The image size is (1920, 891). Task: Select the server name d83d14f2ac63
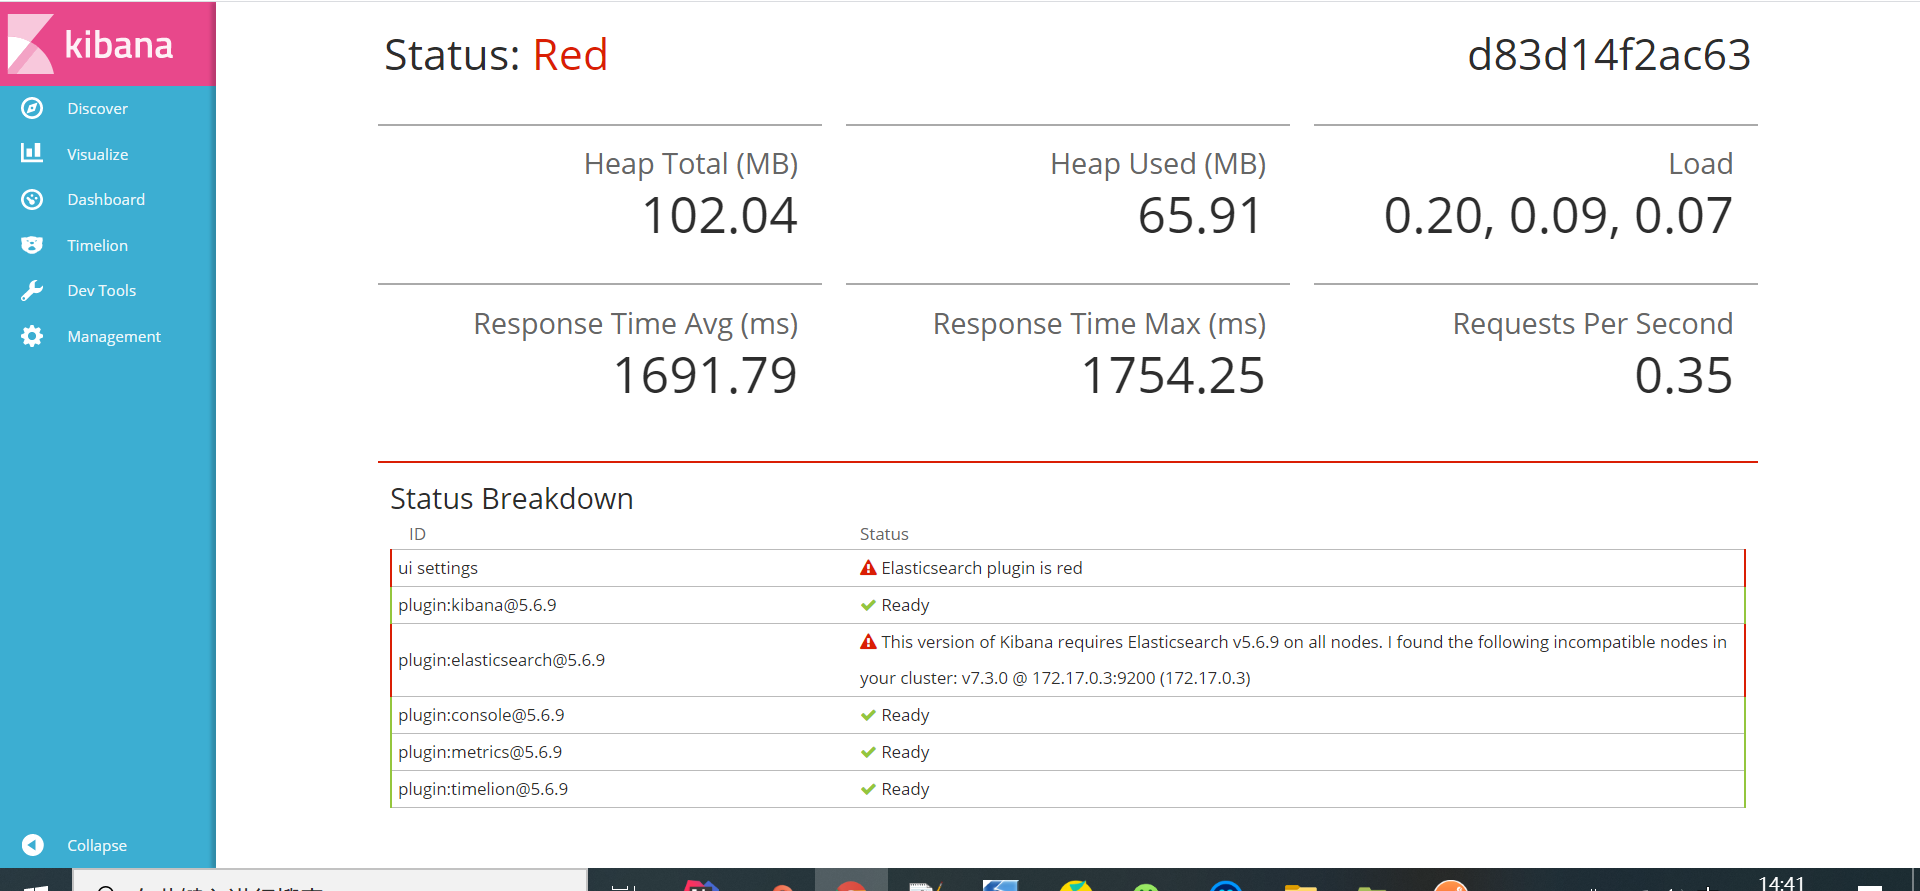1609,54
